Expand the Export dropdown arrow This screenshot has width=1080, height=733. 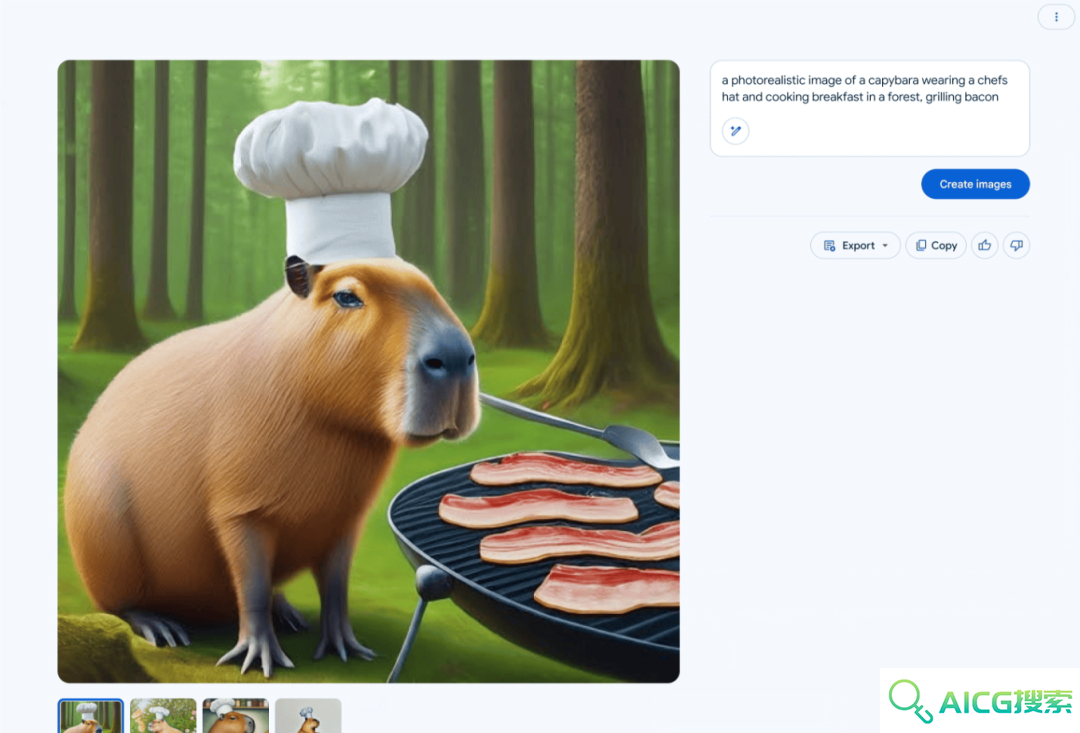(x=885, y=246)
